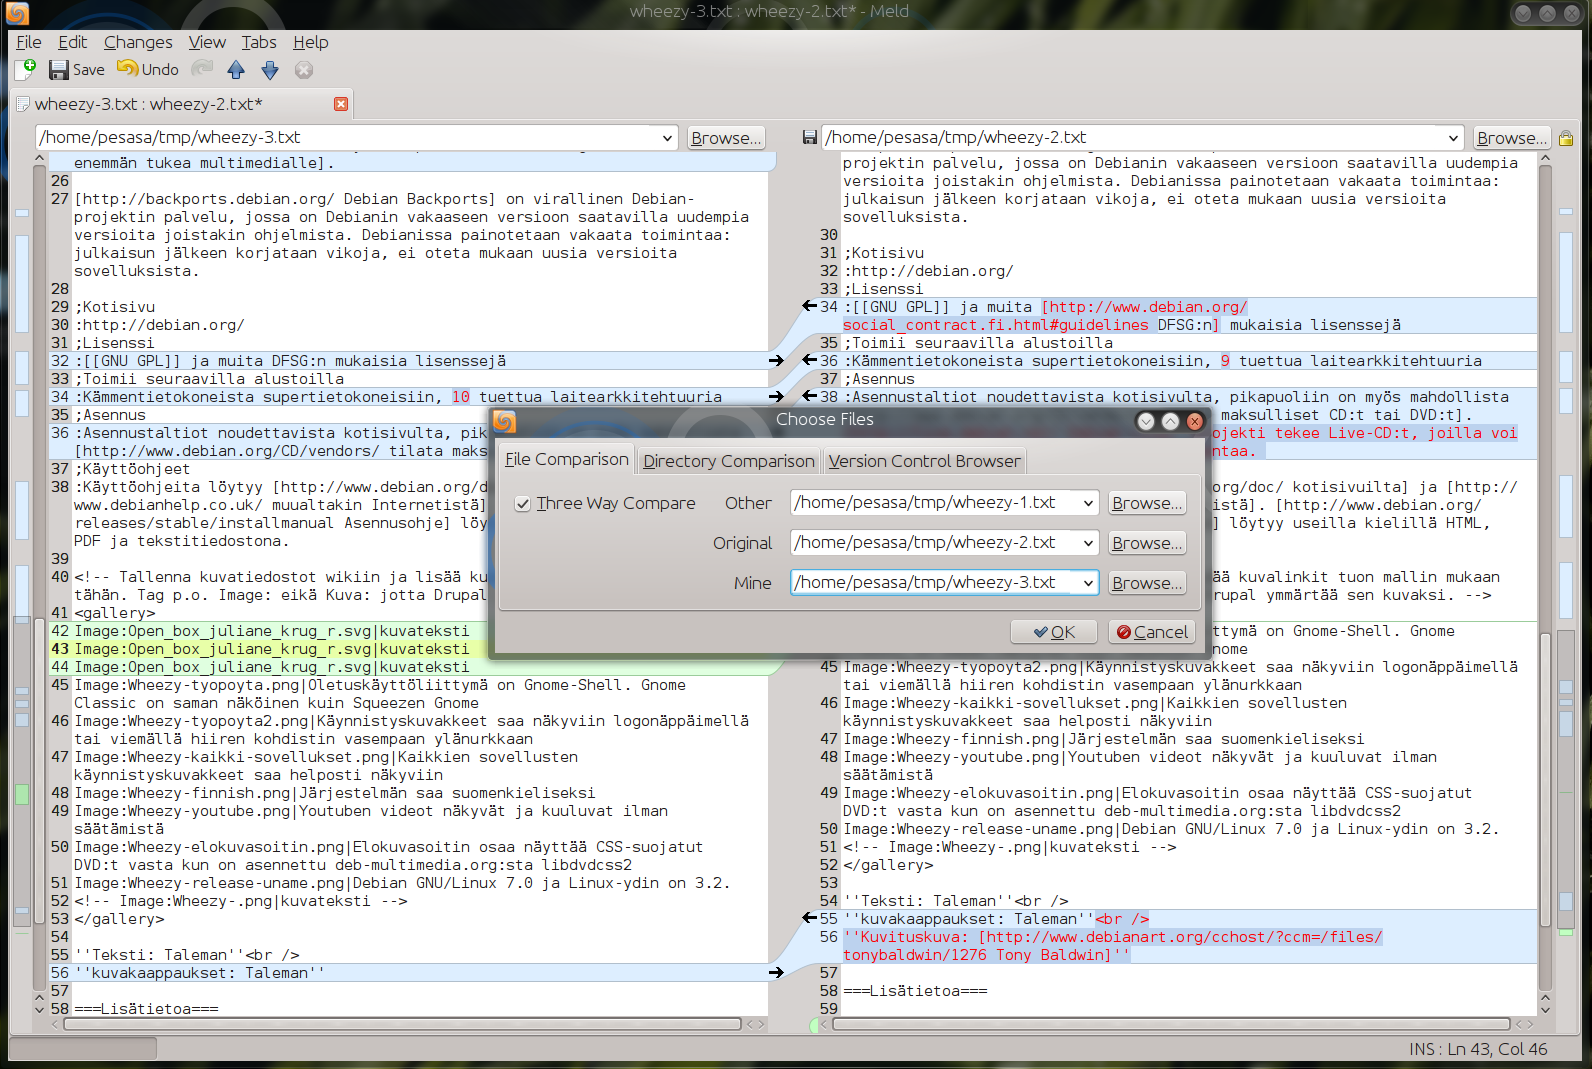Open the View menu
Viewport: 1592px width, 1069px height.
pyautogui.click(x=207, y=42)
